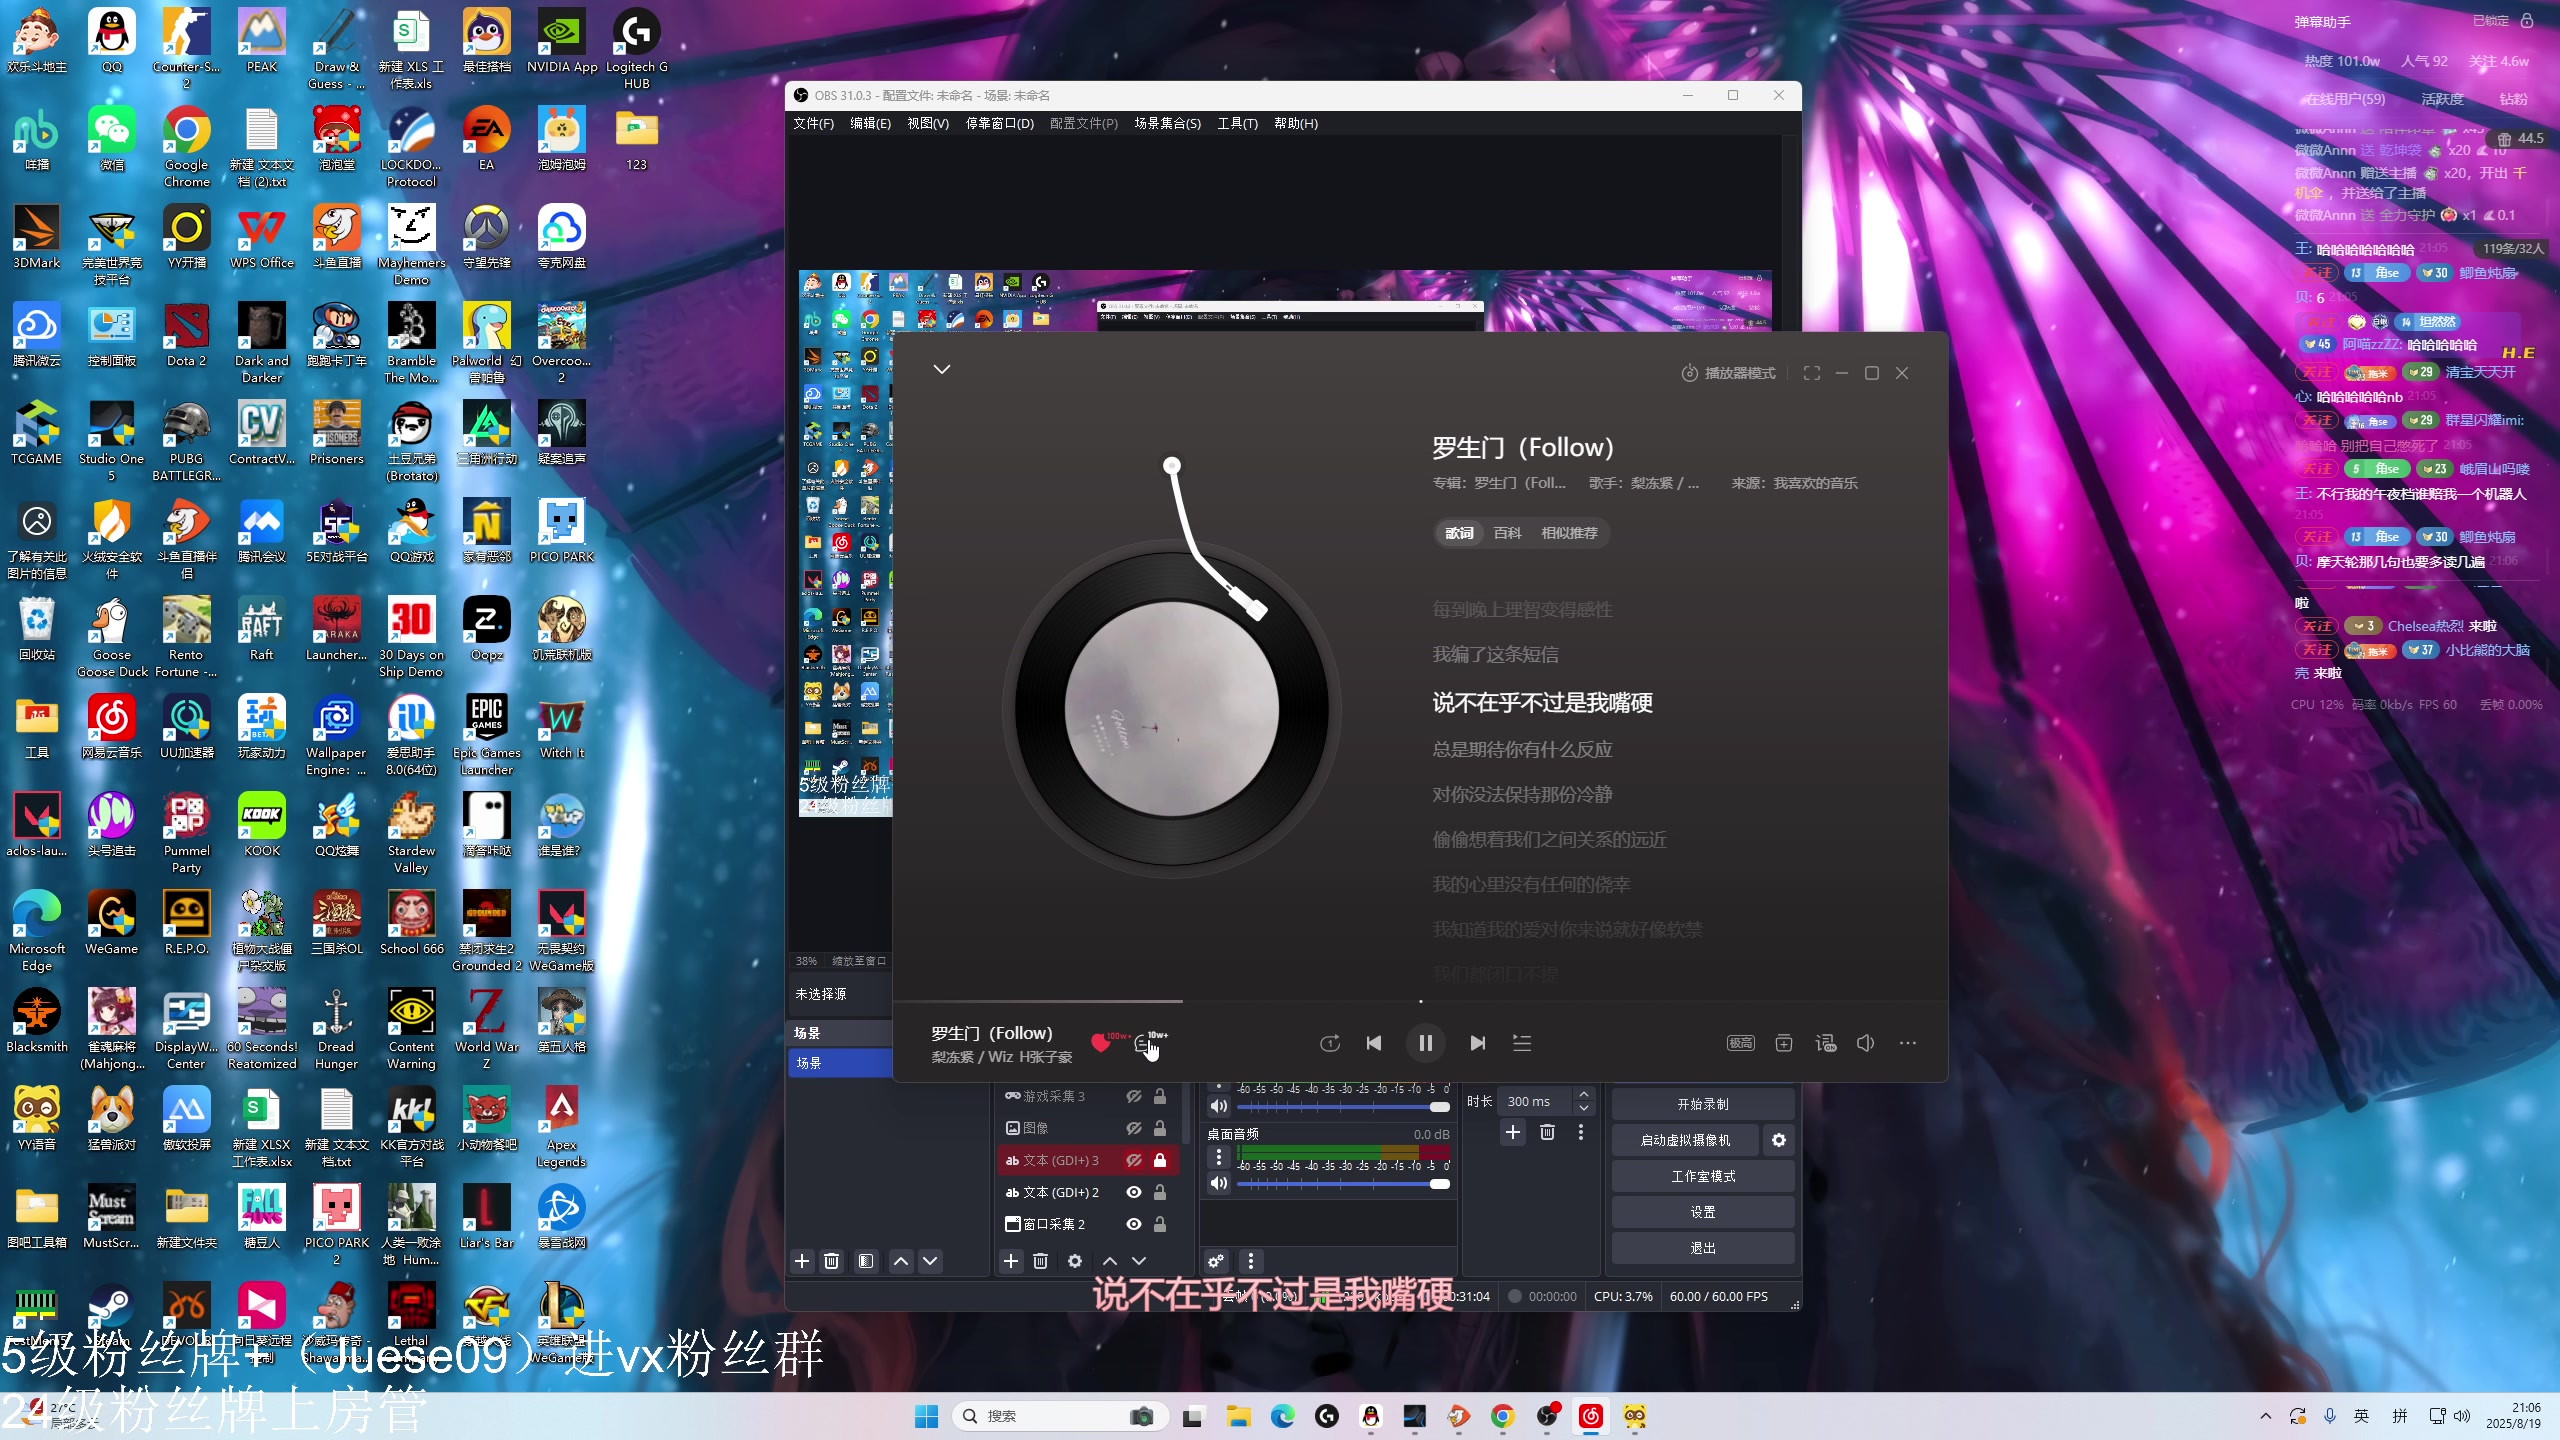Add a new OBS scene

pos(802,1261)
